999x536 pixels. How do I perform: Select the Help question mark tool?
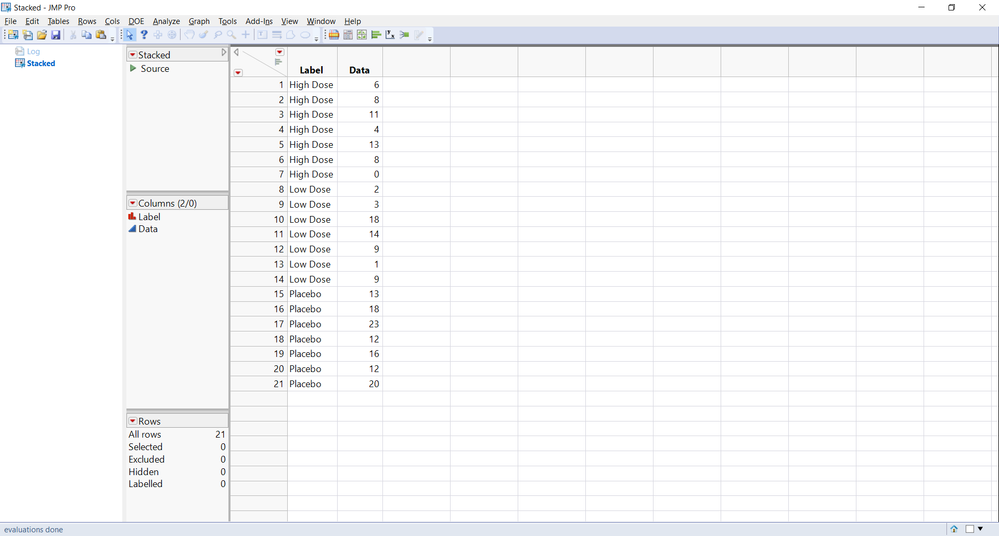[144, 35]
